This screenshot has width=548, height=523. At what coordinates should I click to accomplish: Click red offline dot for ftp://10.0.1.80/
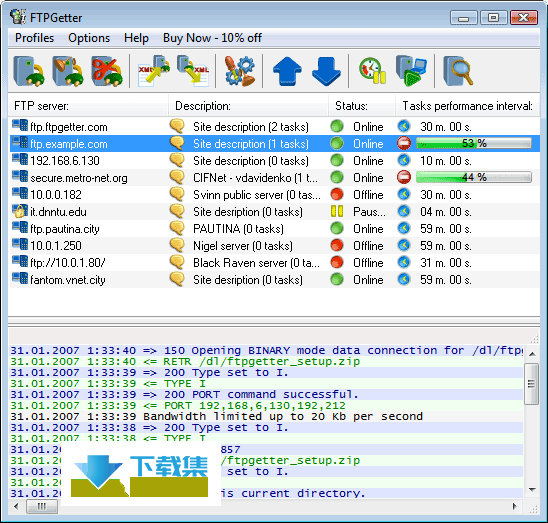pyautogui.click(x=337, y=262)
